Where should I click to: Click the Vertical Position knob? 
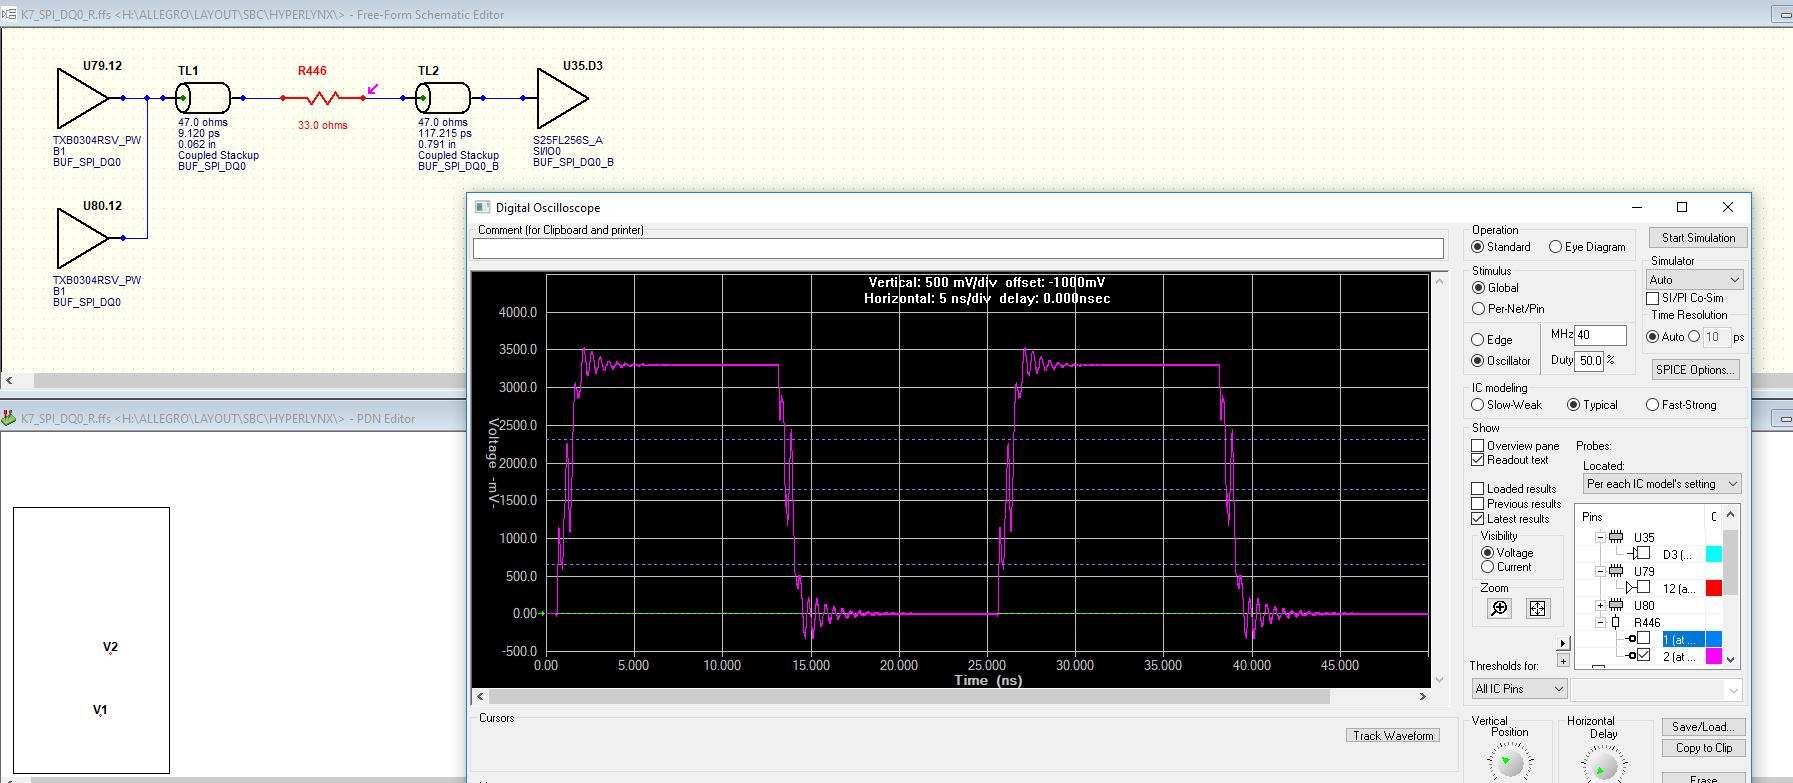[1509, 764]
